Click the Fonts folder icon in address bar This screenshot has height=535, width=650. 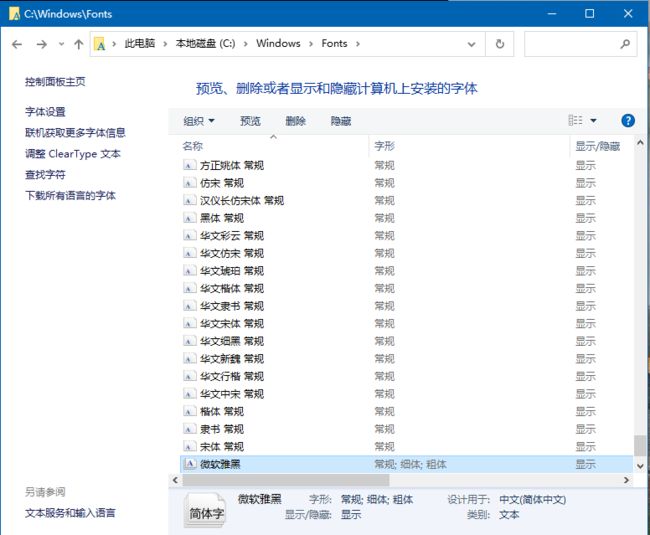click(100, 44)
